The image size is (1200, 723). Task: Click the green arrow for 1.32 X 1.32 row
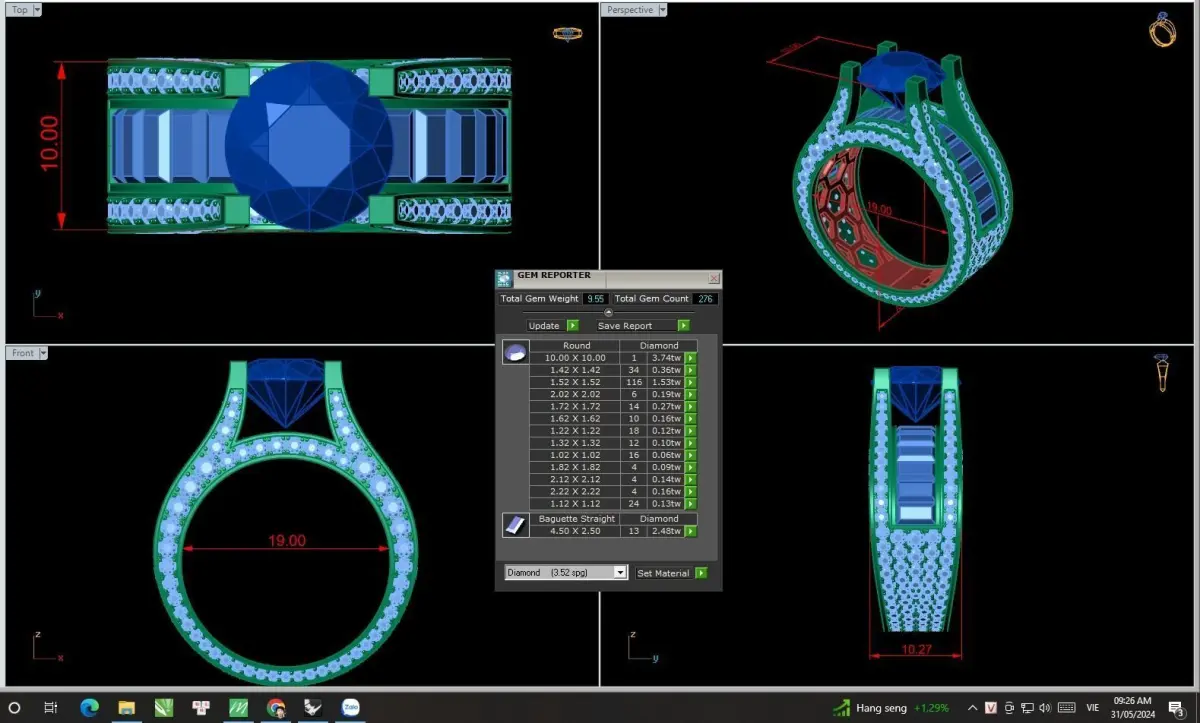pos(691,443)
